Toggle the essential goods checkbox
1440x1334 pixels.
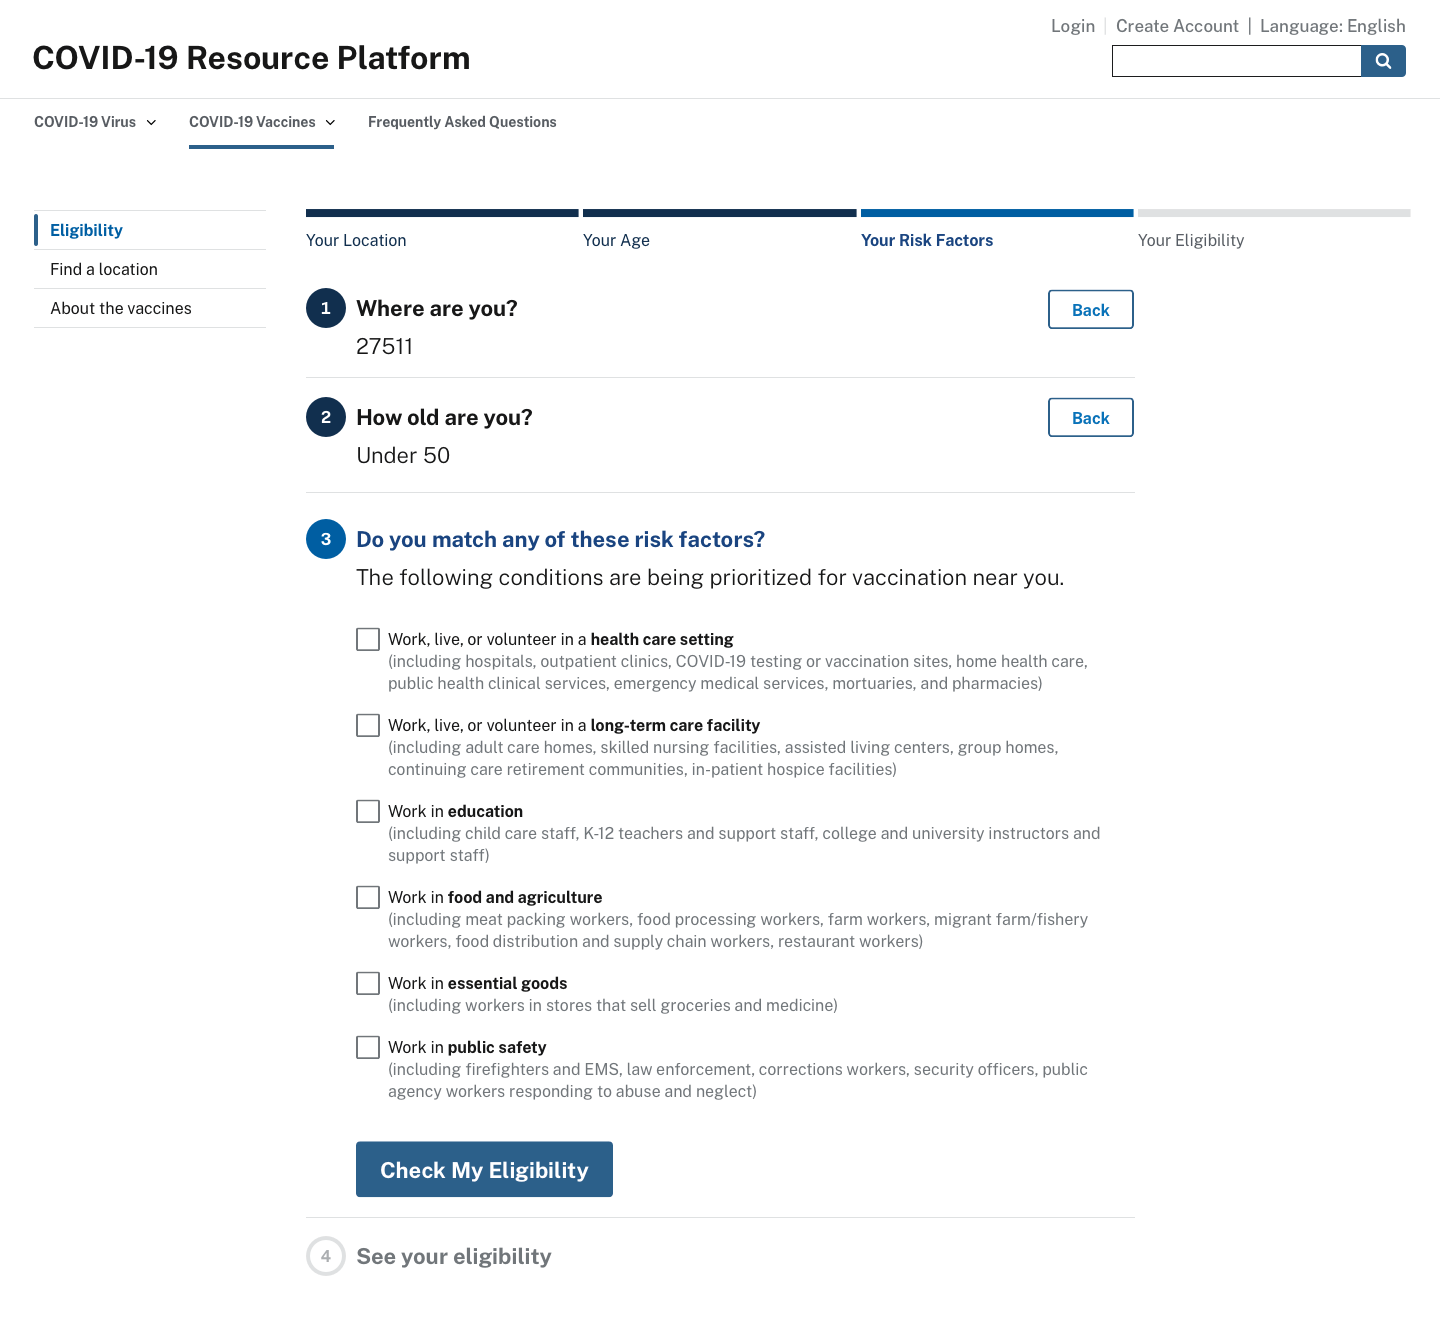tap(368, 983)
